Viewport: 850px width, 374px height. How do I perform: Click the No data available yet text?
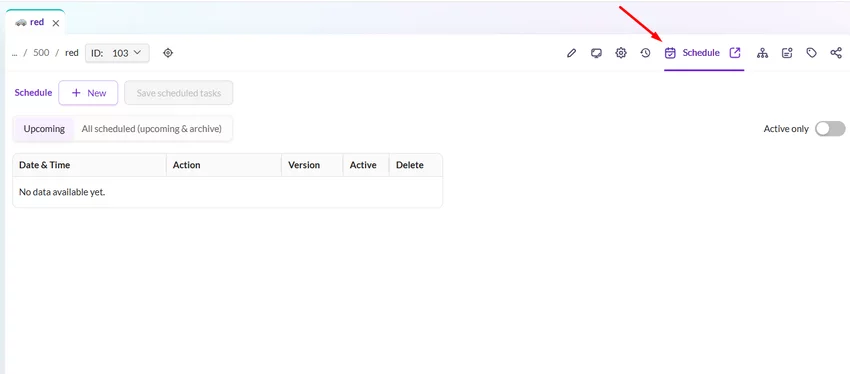(x=62, y=192)
